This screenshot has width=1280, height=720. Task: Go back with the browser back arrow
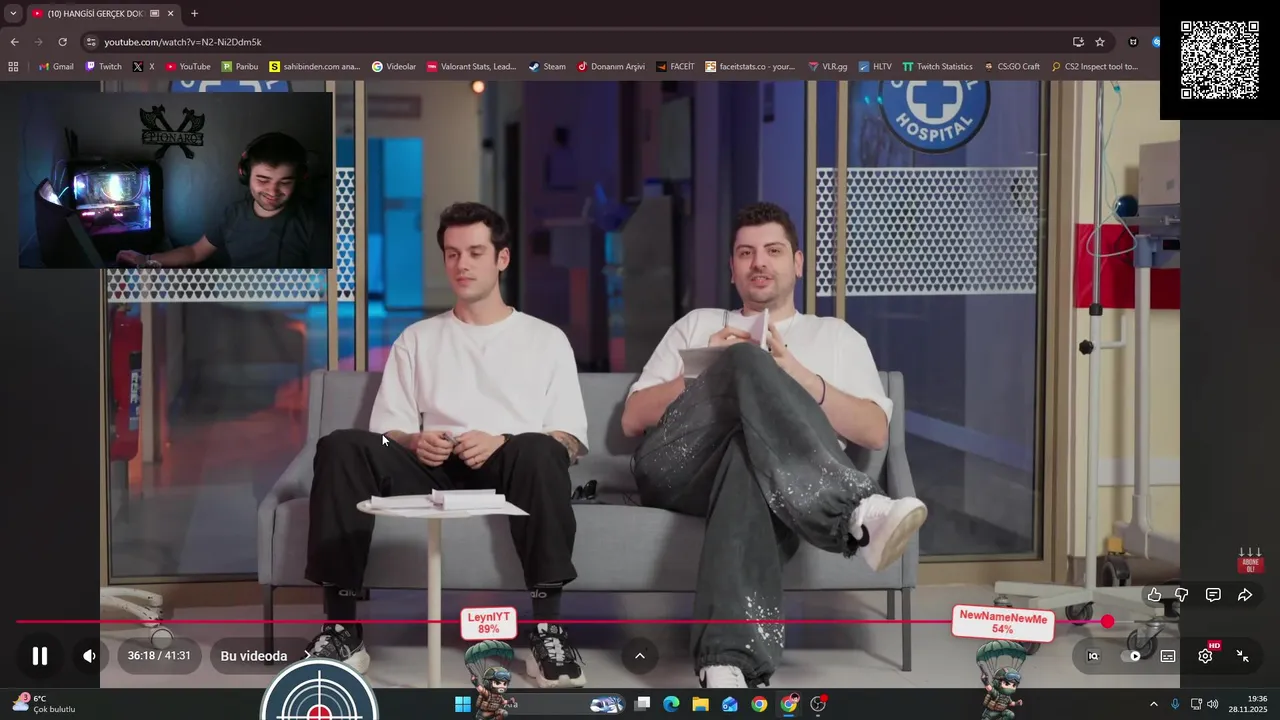[14, 42]
